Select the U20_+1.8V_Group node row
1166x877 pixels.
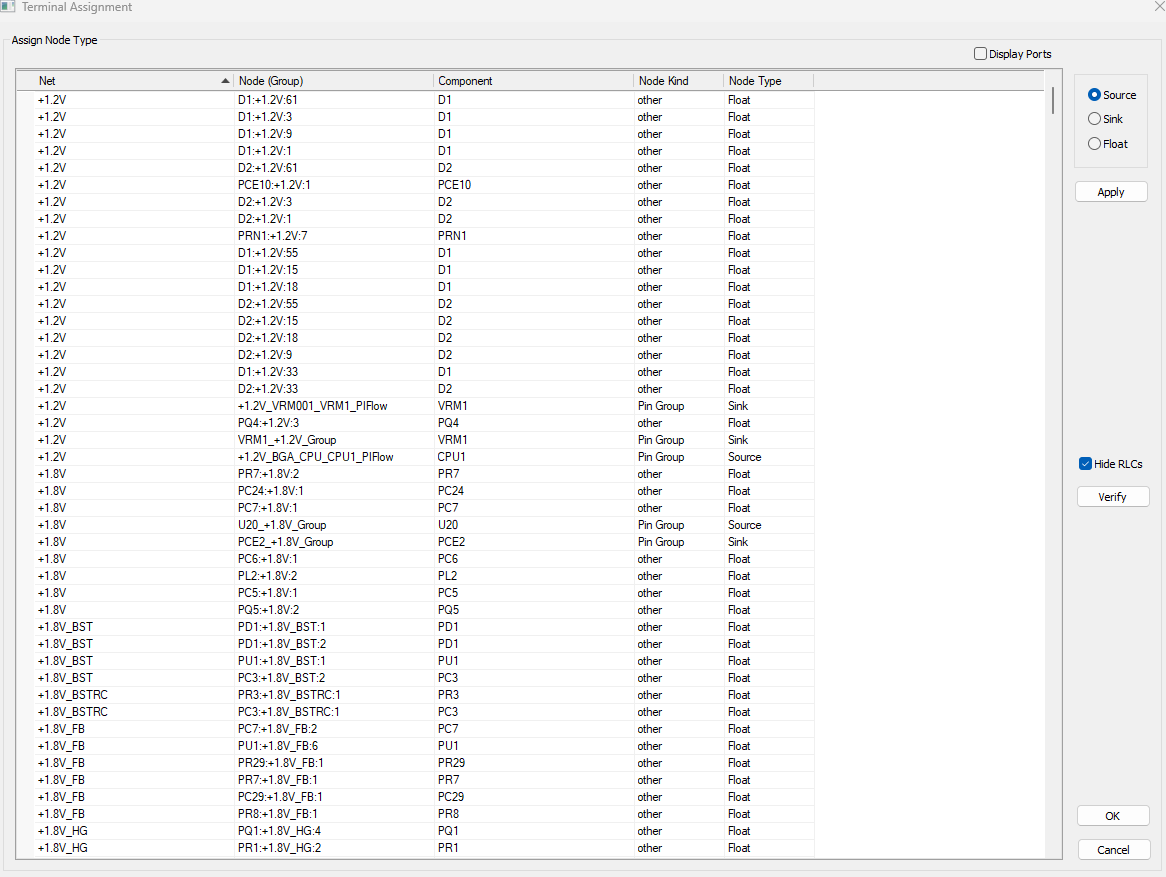[282, 525]
